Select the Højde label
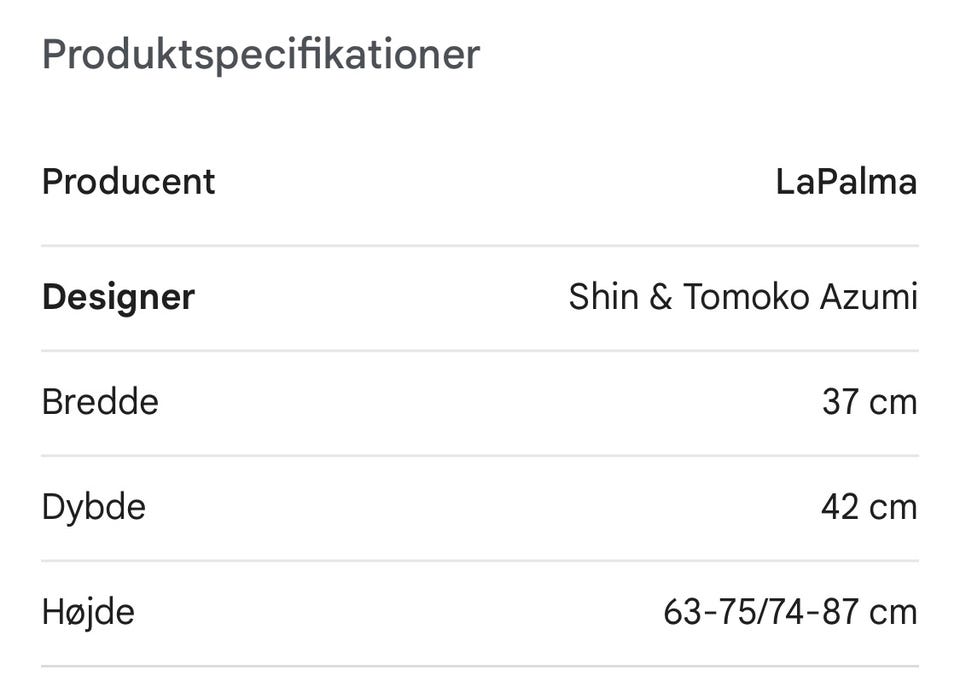 point(88,612)
